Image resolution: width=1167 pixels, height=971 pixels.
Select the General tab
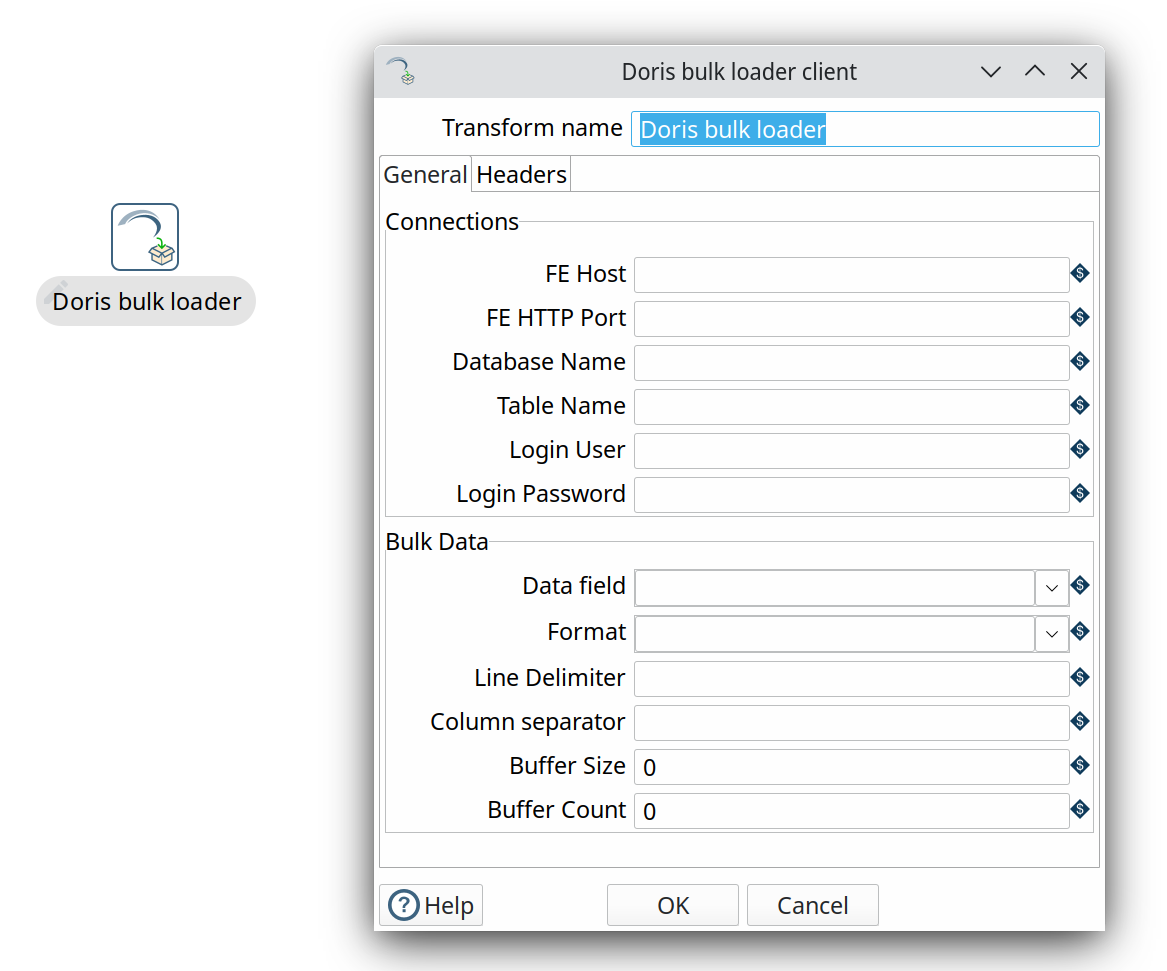coord(425,174)
